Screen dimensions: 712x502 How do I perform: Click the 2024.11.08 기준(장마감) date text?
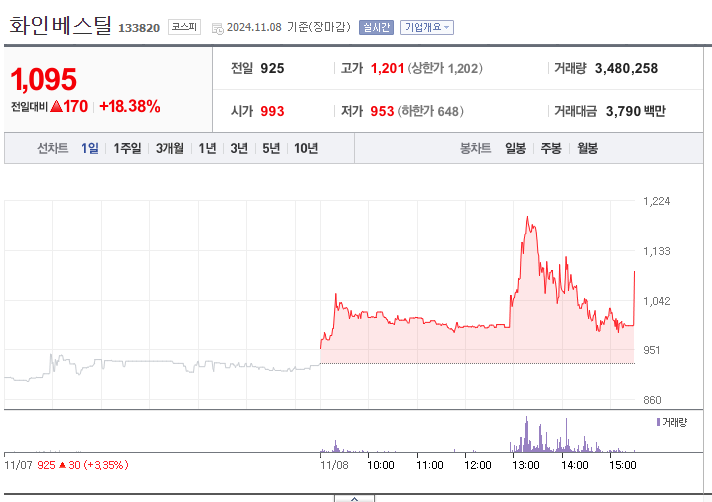288,27
